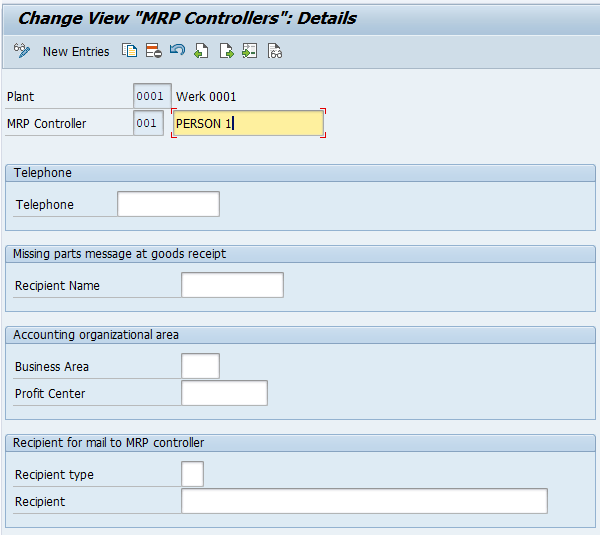The image size is (600, 535).
Task: Click the Business Area label
Action: pos(52,367)
